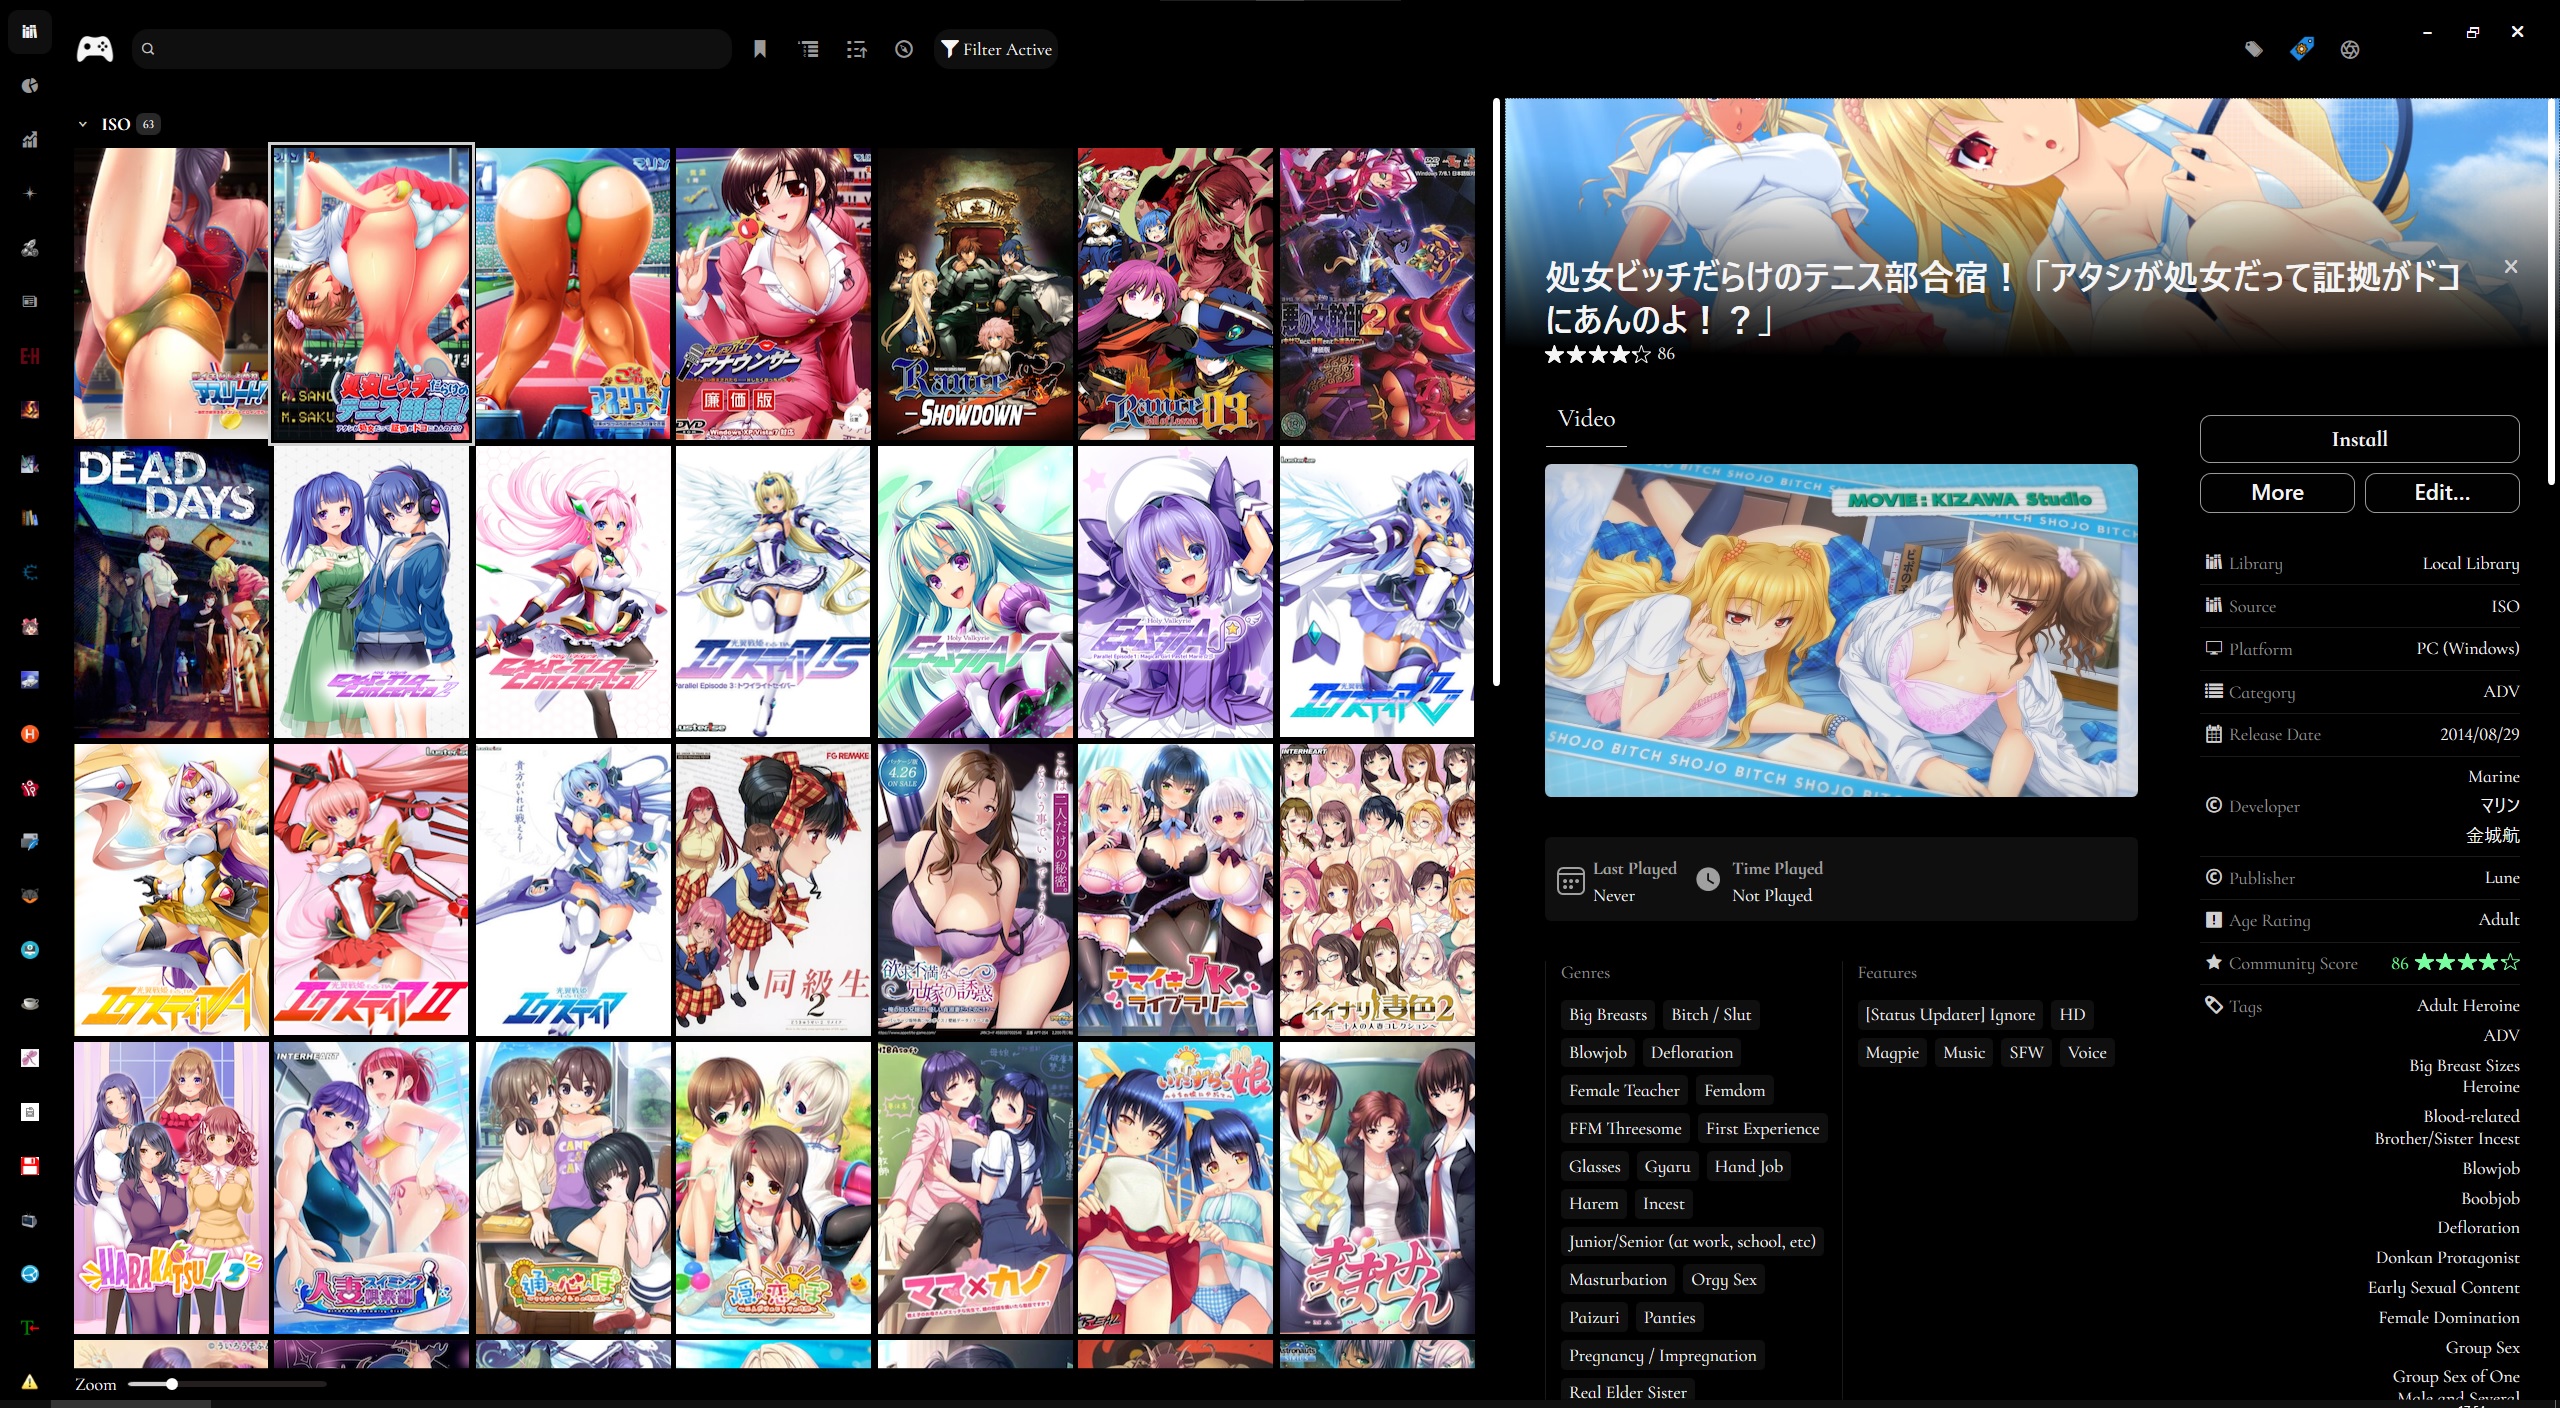Click the camera aperture icon
Screen dimensions: 2560x1408
pos(2350,49)
